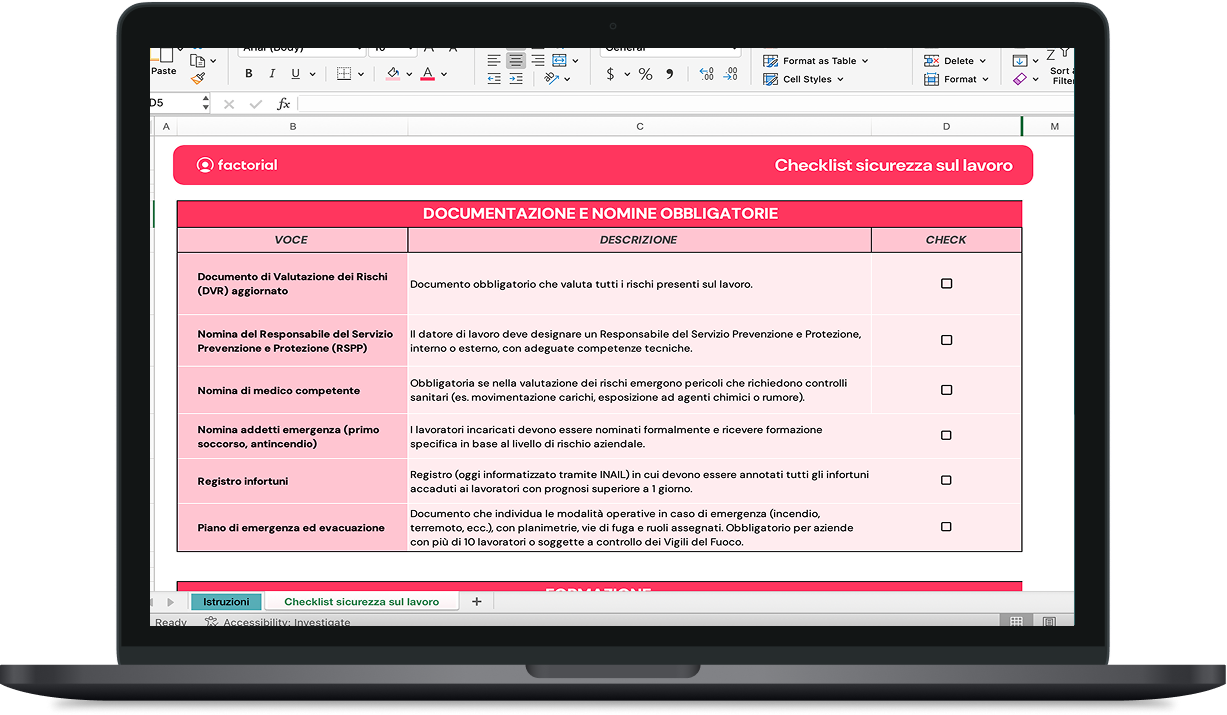This screenshot has height=715, width=1227.
Task: Open Cell Styles menu
Action: [804, 79]
